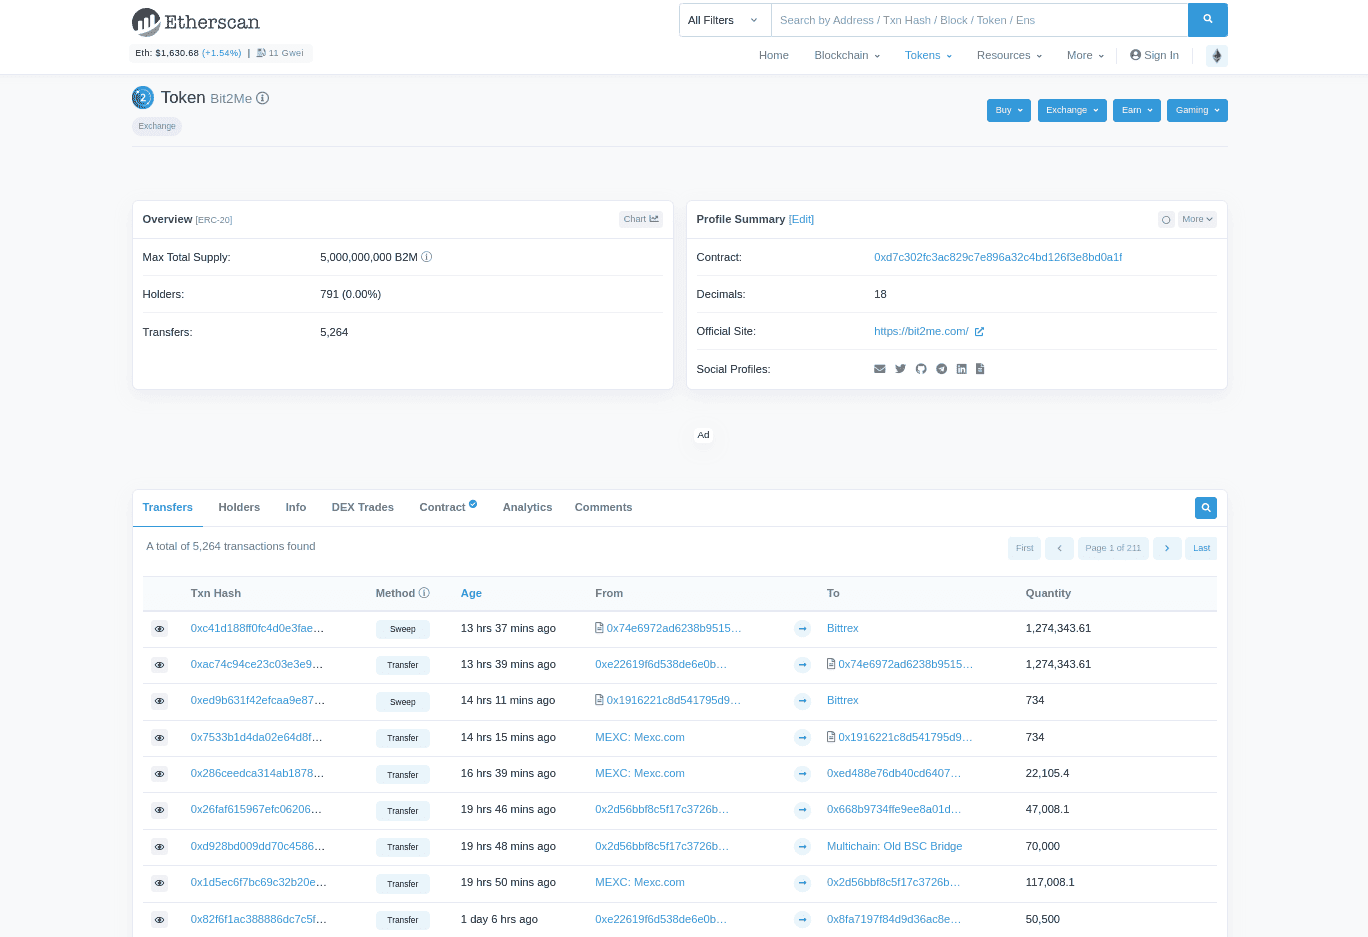Expand the More navigation menu
This screenshot has width=1368, height=937.
tap(1085, 56)
